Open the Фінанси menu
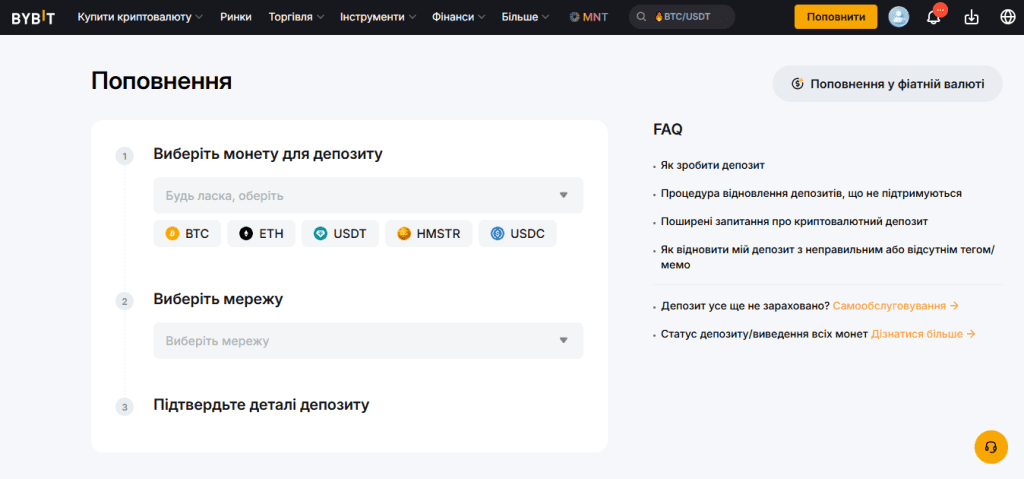This screenshot has height=479, width=1024. click(x=458, y=17)
